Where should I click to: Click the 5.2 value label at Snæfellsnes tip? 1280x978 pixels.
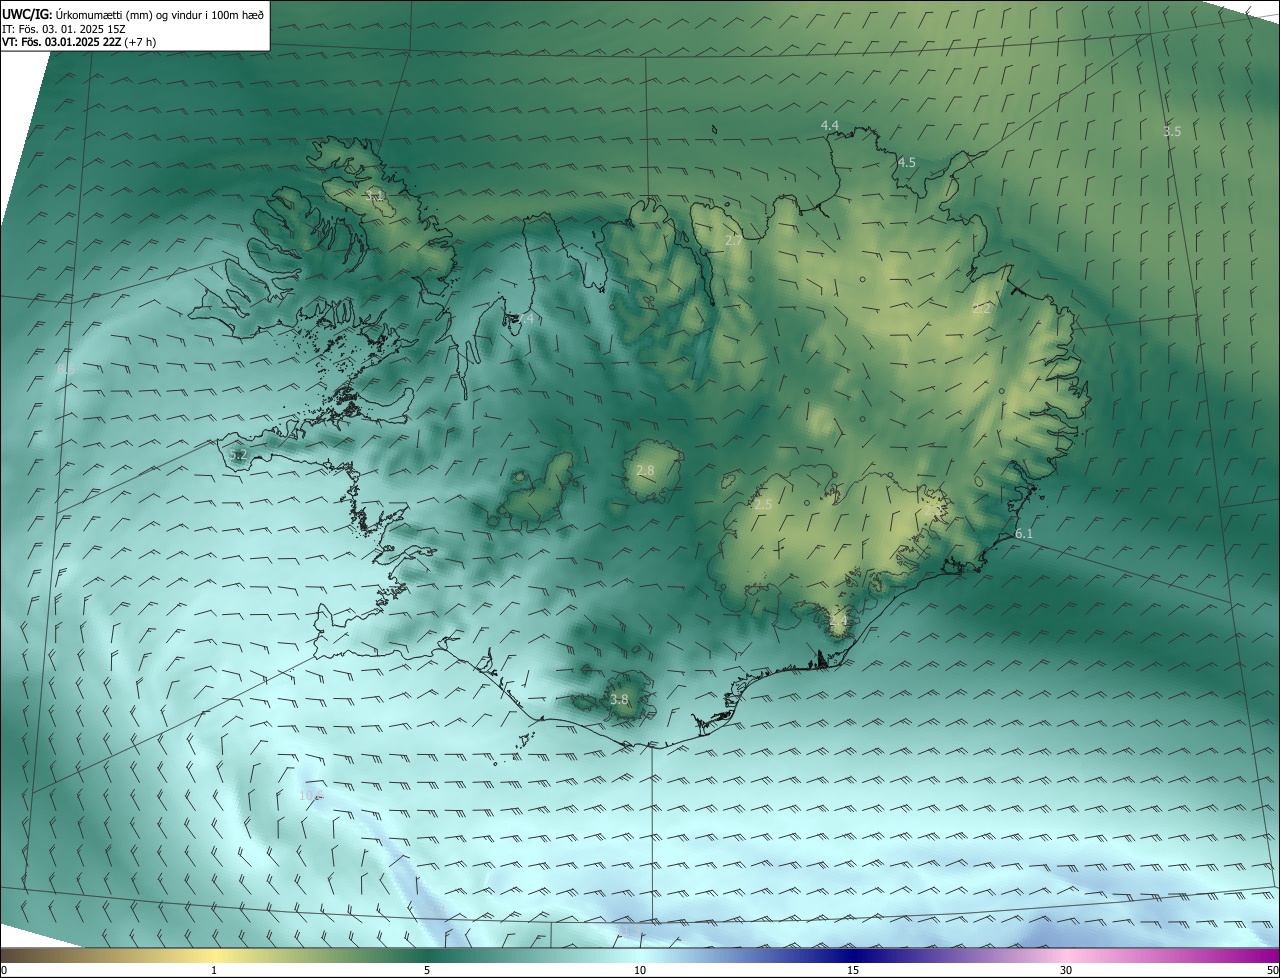click(237, 455)
